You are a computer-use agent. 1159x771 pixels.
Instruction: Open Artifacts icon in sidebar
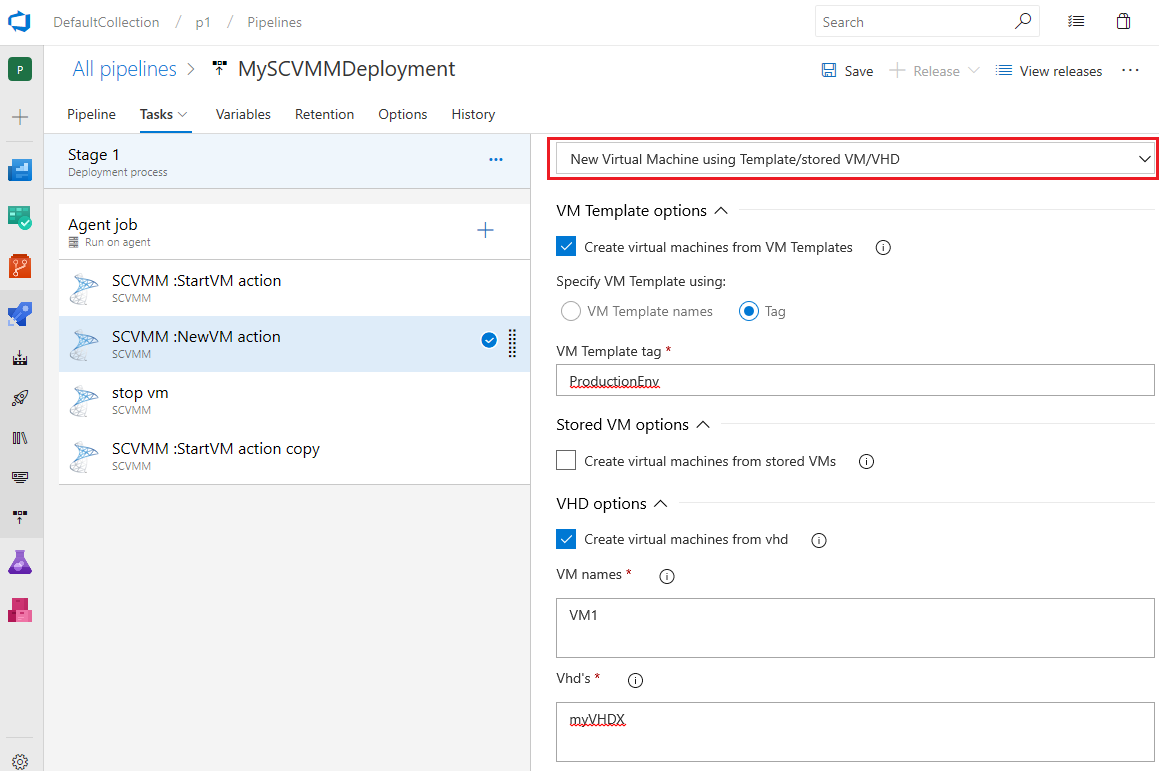(20, 609)
